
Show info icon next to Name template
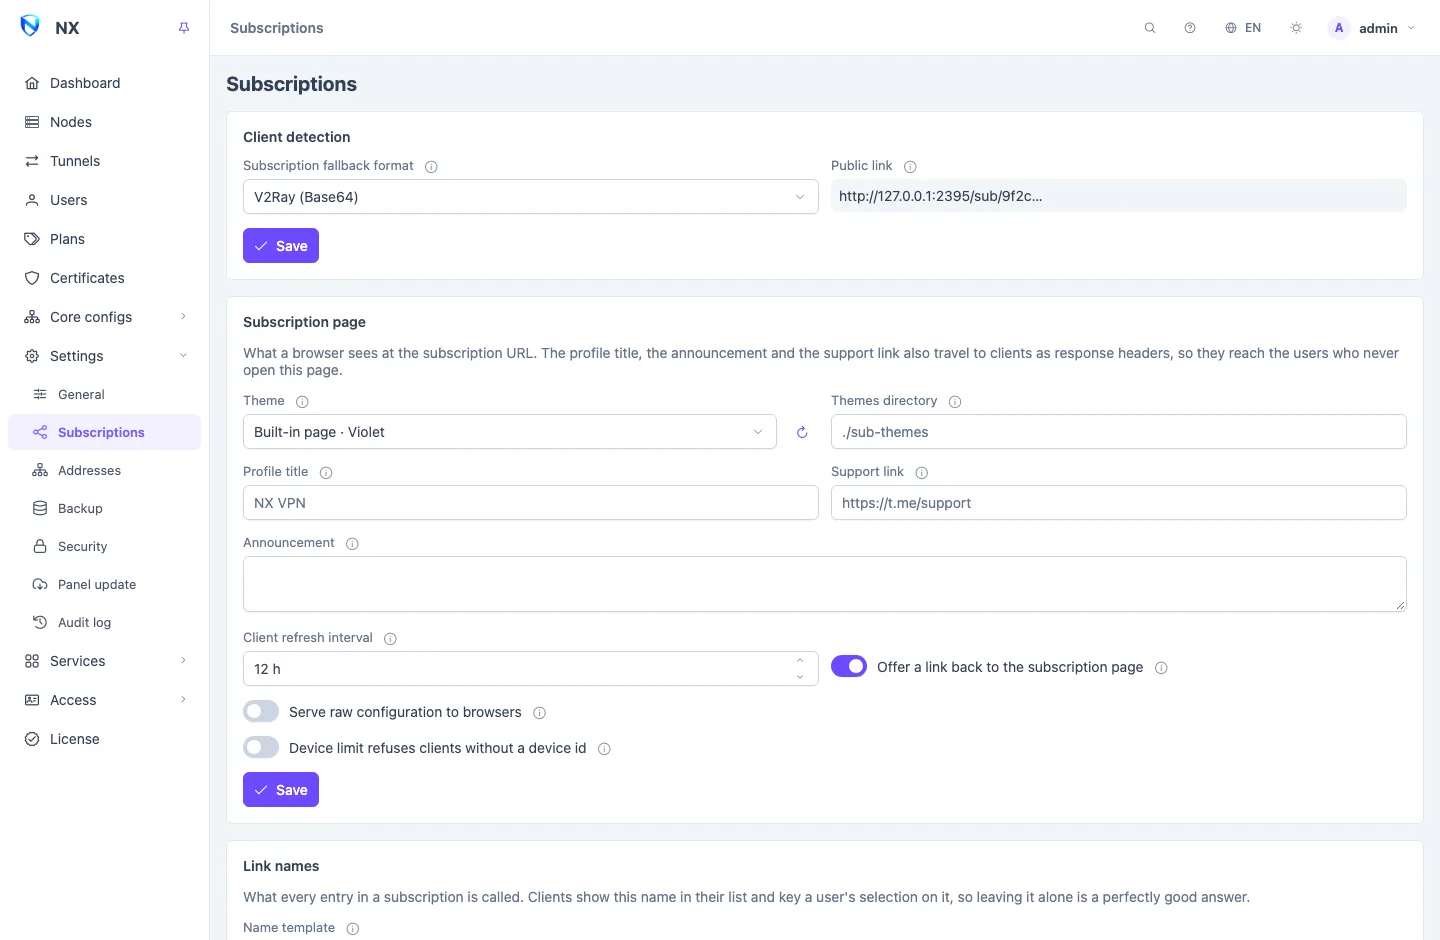(353, 929)
